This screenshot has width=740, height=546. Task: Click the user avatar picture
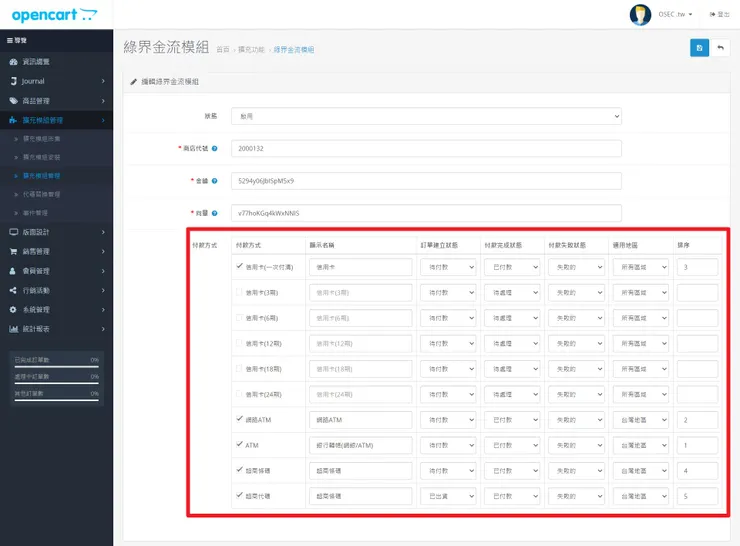[x=640, y=15]
